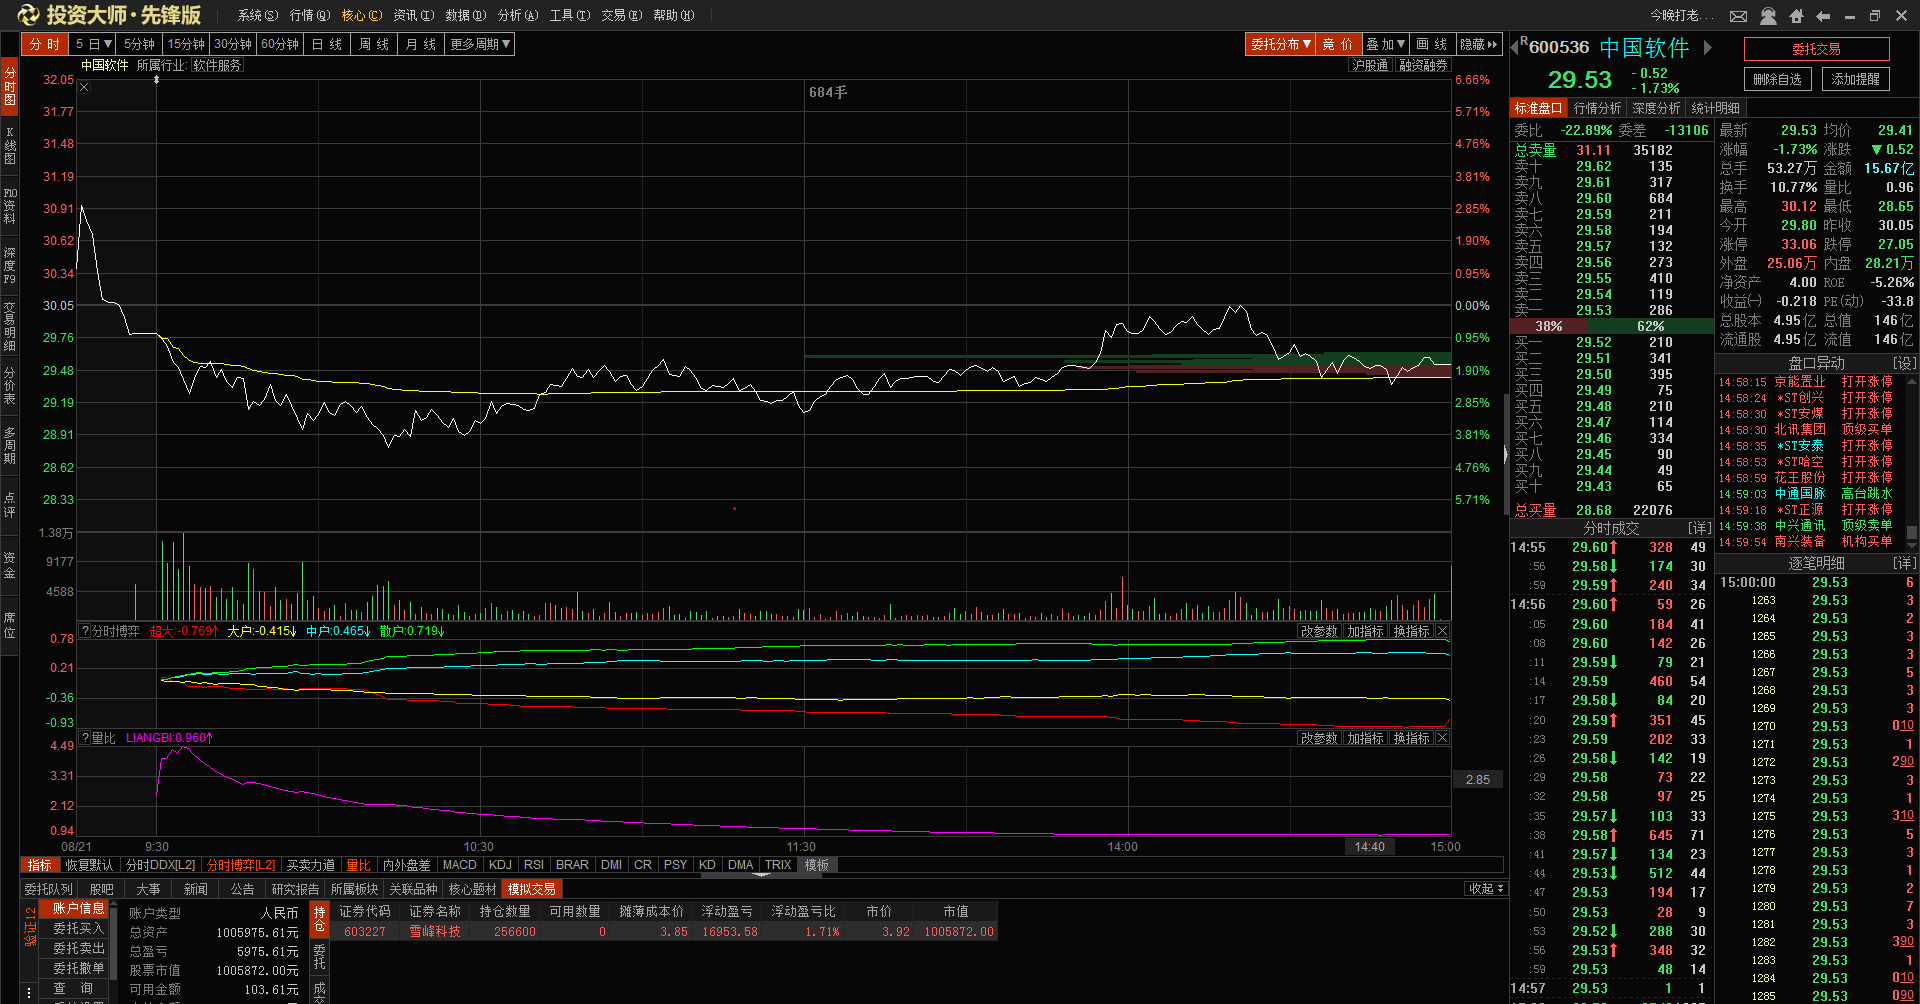This screenshot has width=1920, height=1004.
Task: Click help question mark on 分时博弈 panel
Action: [85, 631]
